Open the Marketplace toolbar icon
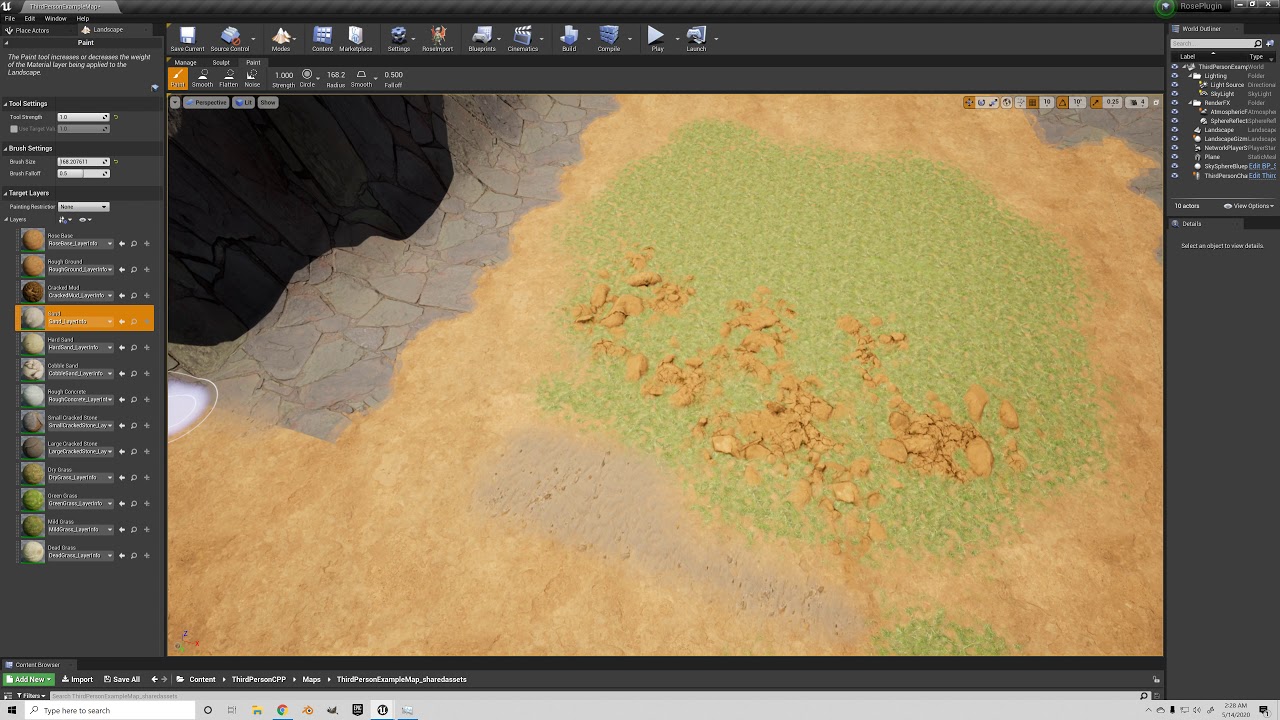The height and width of the screenshot is (720, 1280). 355,39
